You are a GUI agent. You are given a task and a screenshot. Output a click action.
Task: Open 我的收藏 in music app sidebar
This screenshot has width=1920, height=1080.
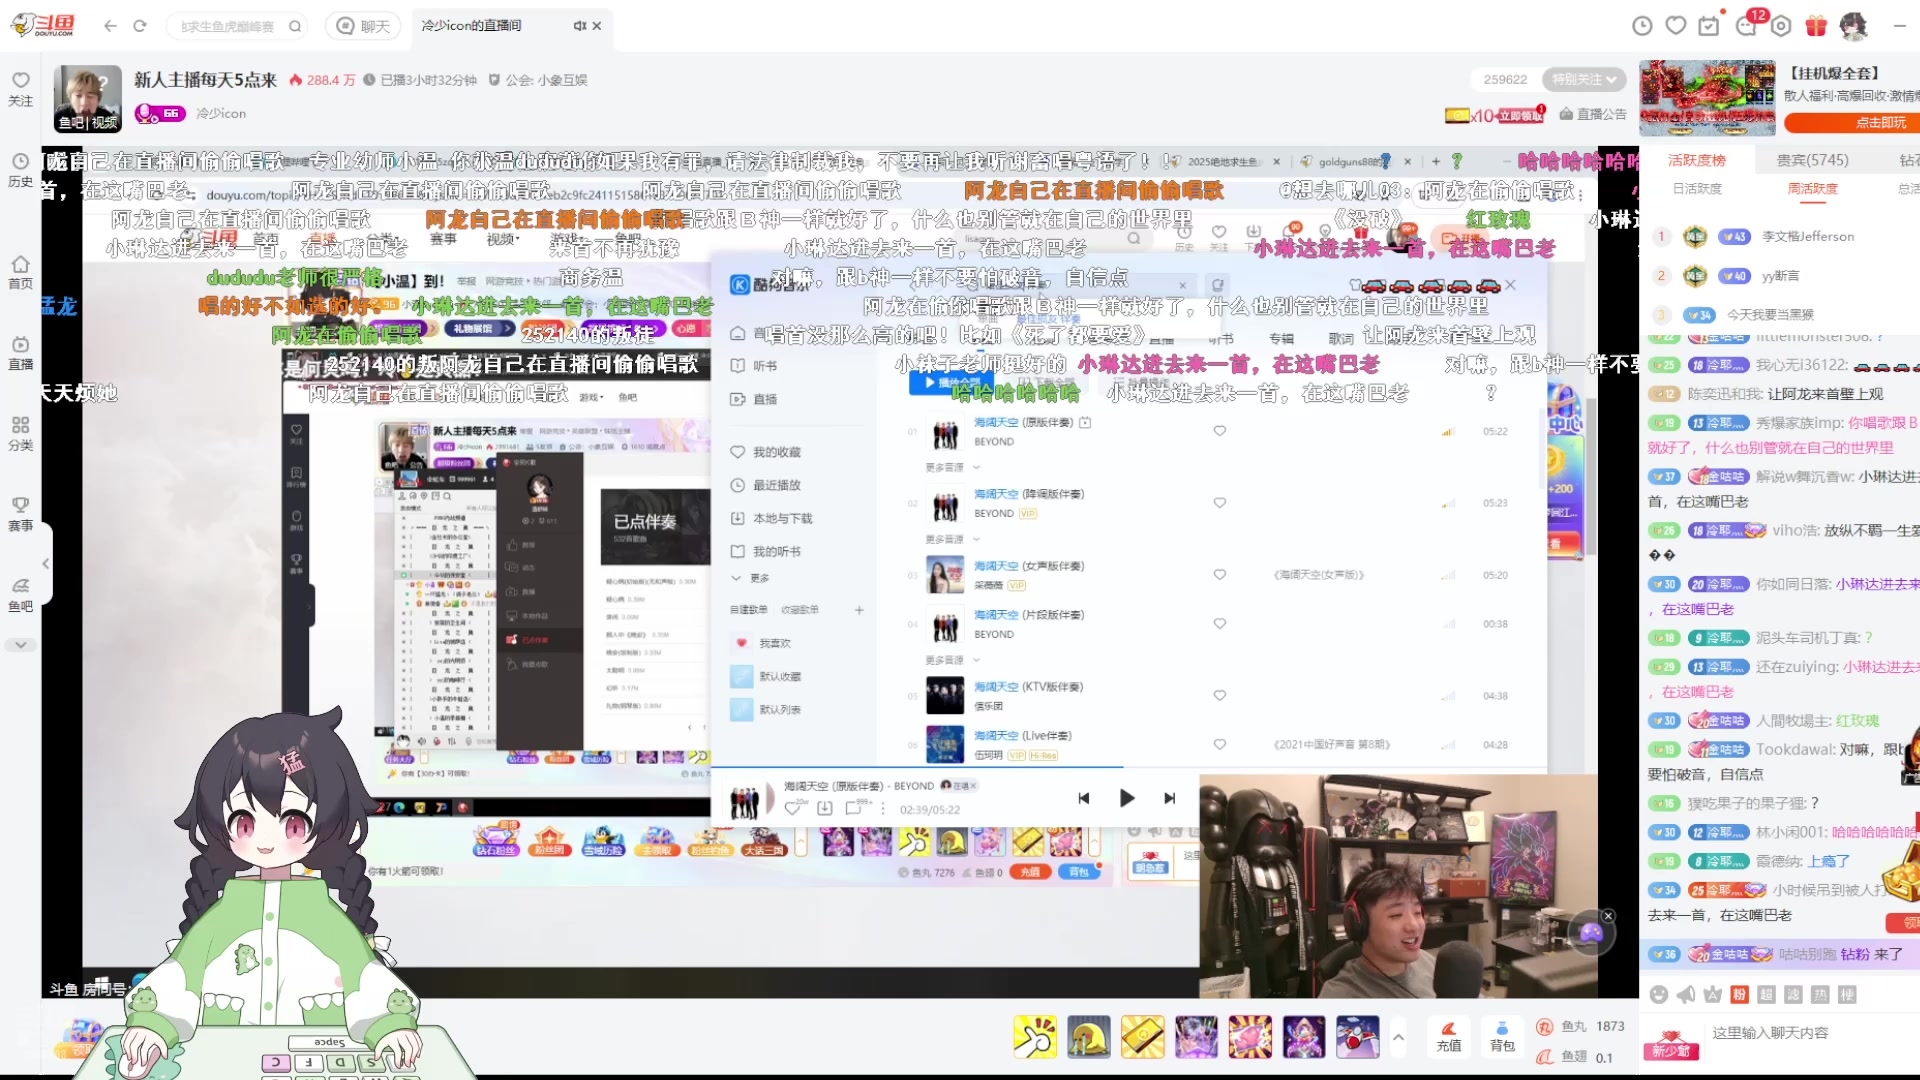(x=766, y=452)
